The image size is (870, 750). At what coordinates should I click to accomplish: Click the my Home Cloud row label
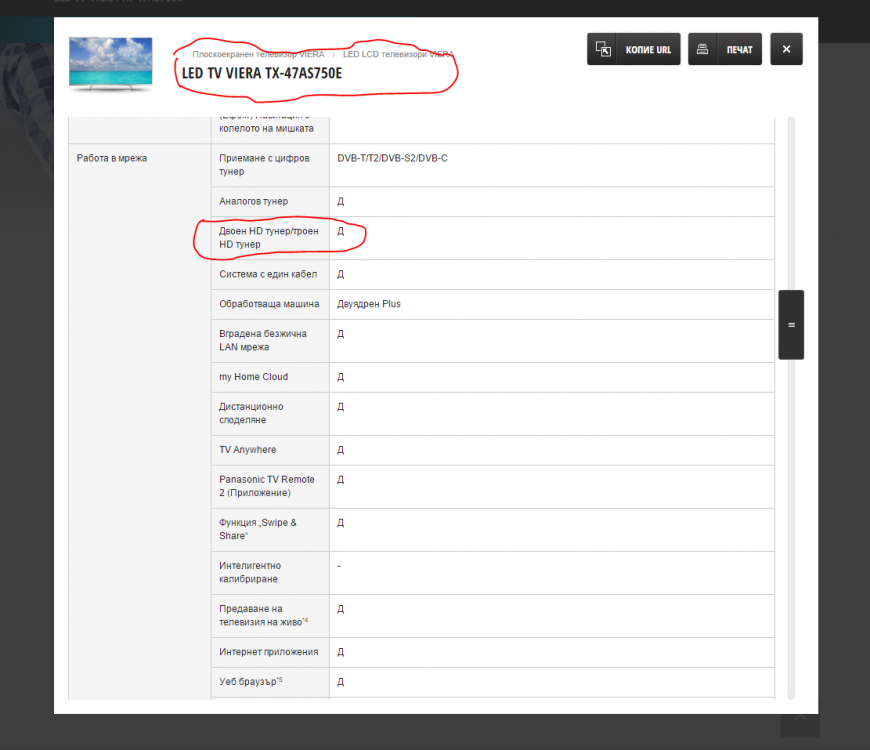254,377
